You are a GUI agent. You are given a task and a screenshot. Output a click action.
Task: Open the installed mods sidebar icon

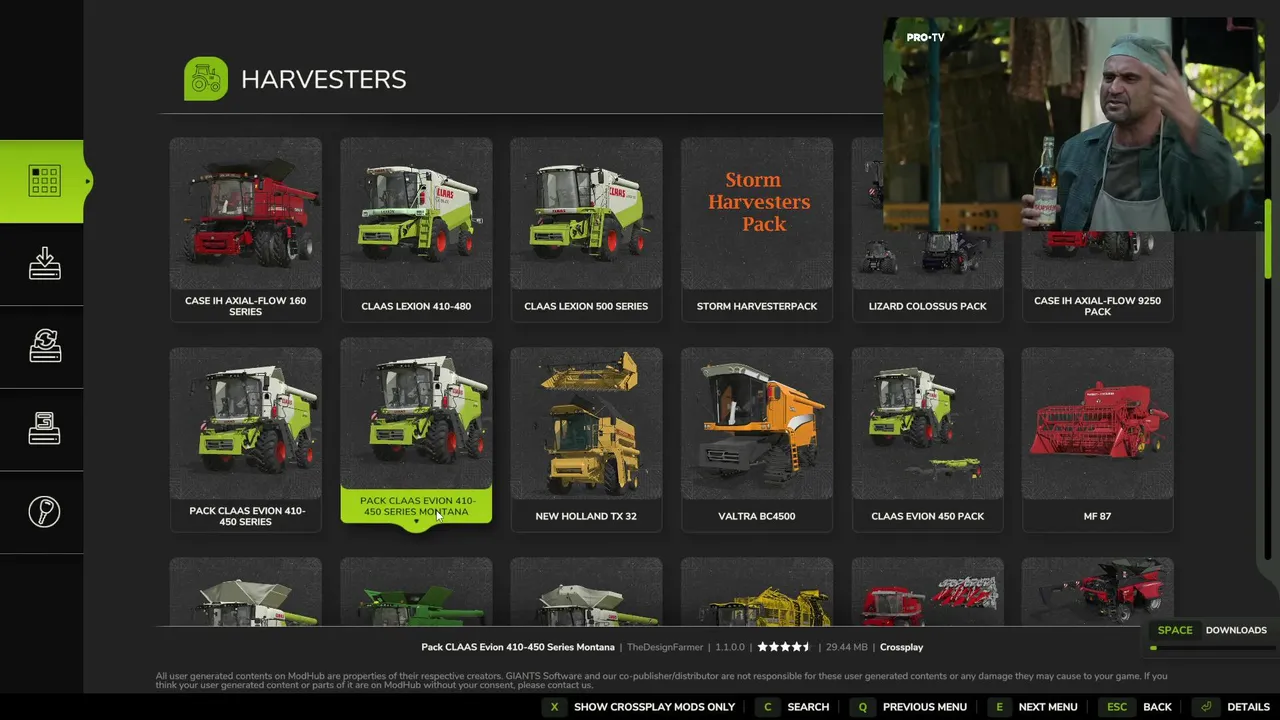coord(44,429)
